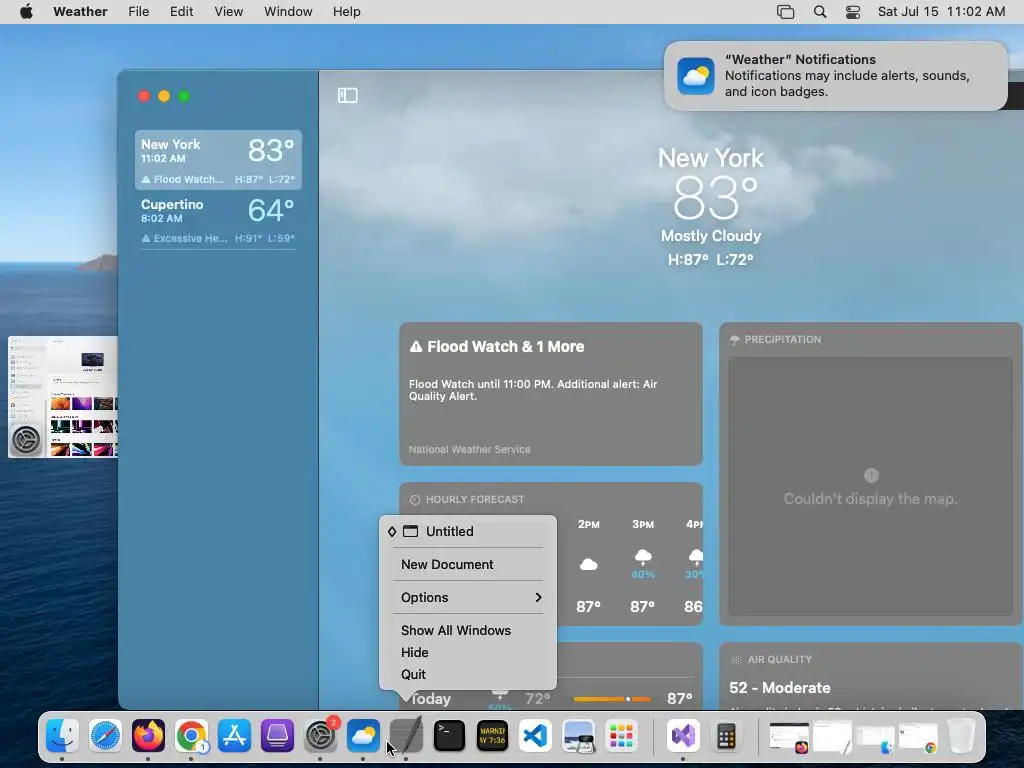
Task: Click the Hourly Forecast header
Action: [468, 500]
